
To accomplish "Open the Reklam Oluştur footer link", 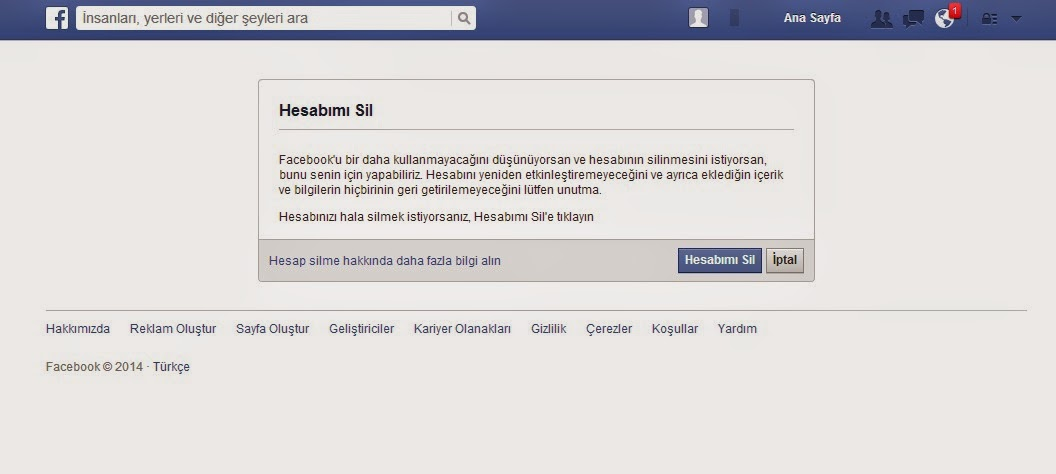I will click(x=173, y=329).
